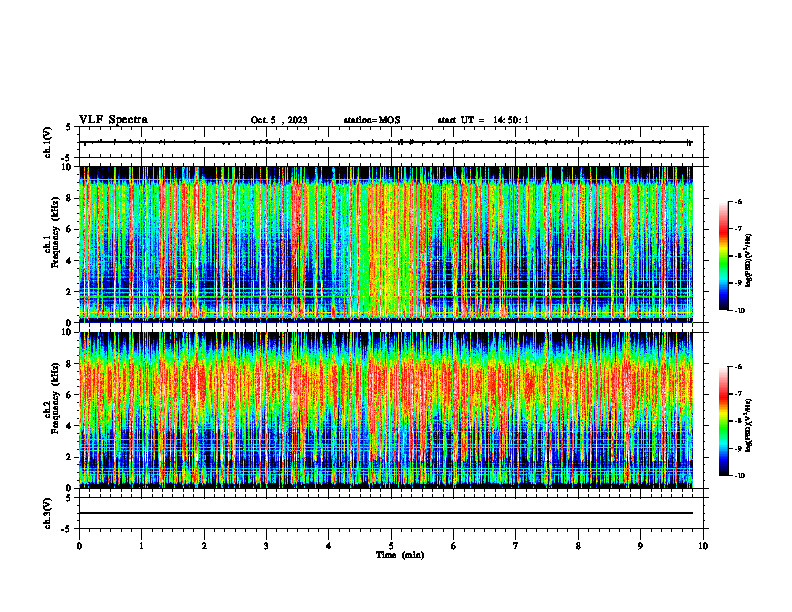Click the "Time (min)" x-axis label
The height and width of the screenshot is (612, 792).
click(400, 555)
